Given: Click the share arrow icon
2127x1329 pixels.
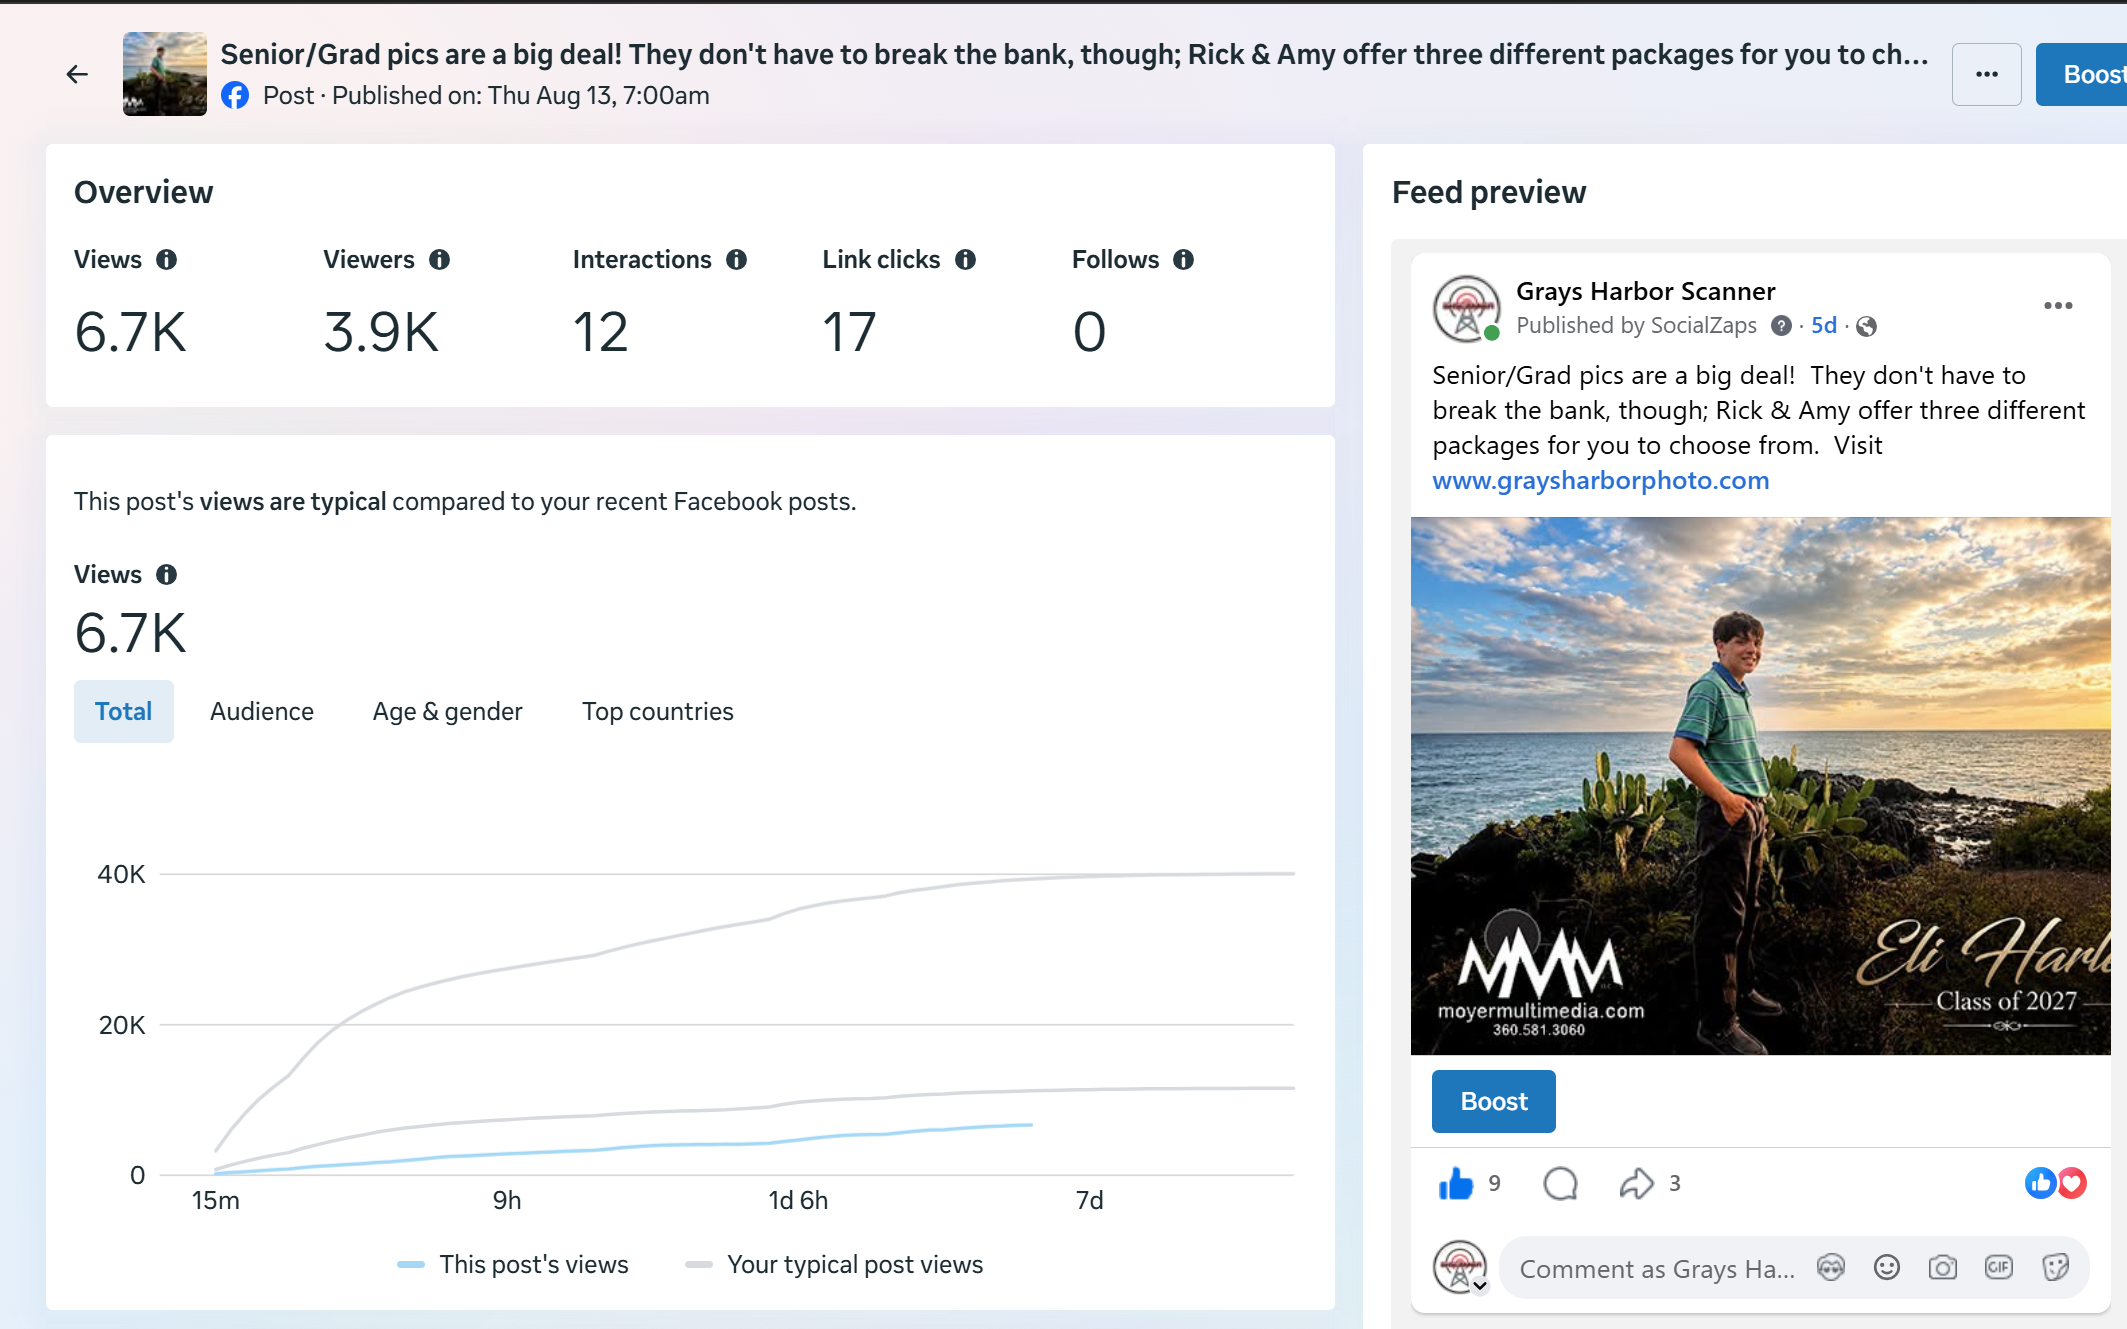Looking at the screenshot, I should pyautogui.click(x=1636, y=1184).
